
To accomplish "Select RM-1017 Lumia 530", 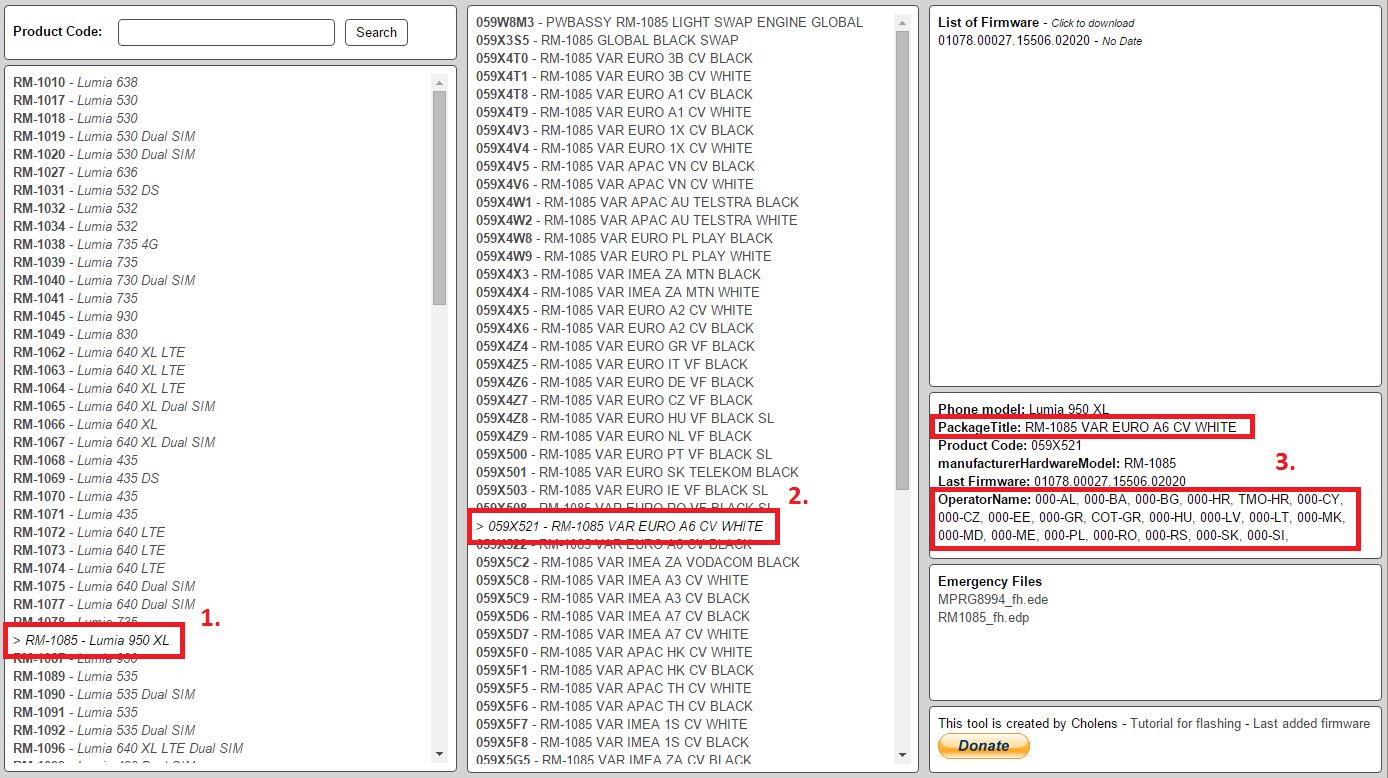I will (x=76, y=100).
